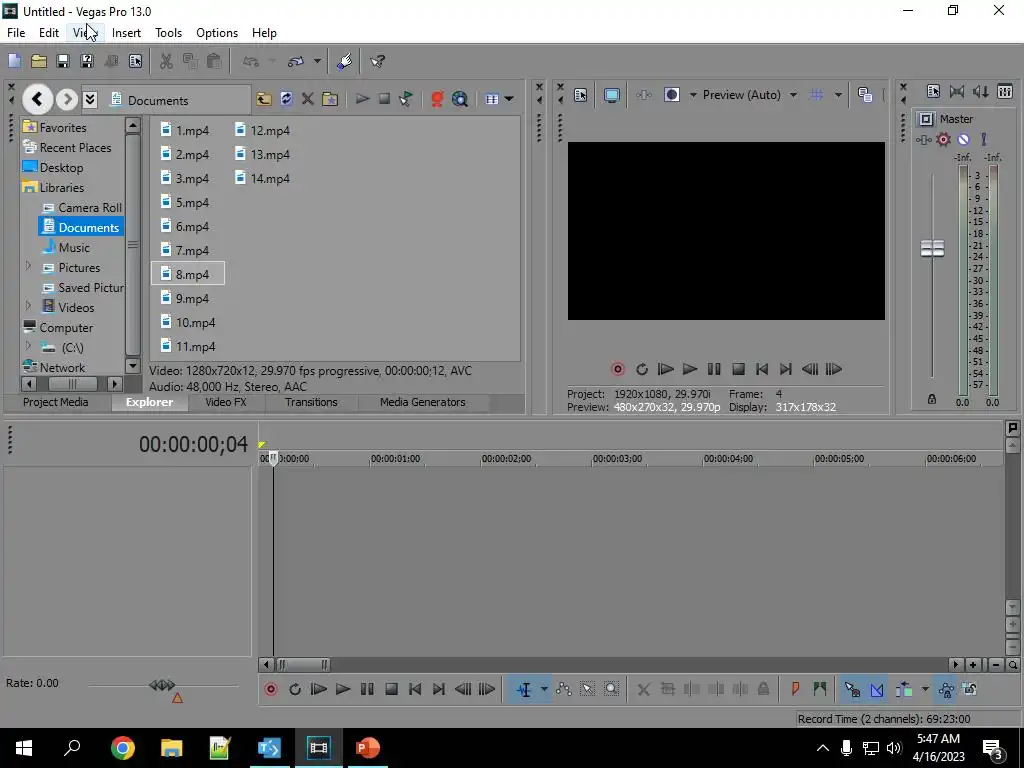Image resolution: width=1024 pixels, height=768 pixels.
Task: Switch to the Project Media tab
Action: click(x=56, y=402)
